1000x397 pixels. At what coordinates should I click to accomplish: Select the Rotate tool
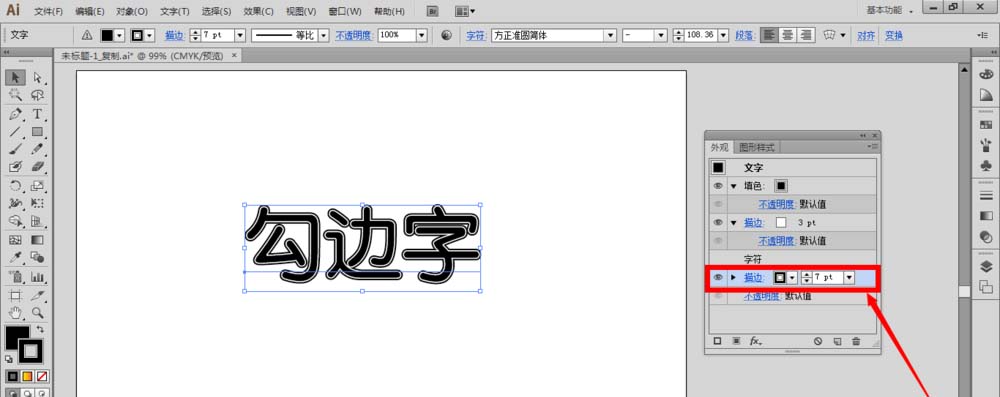point(16,186)
